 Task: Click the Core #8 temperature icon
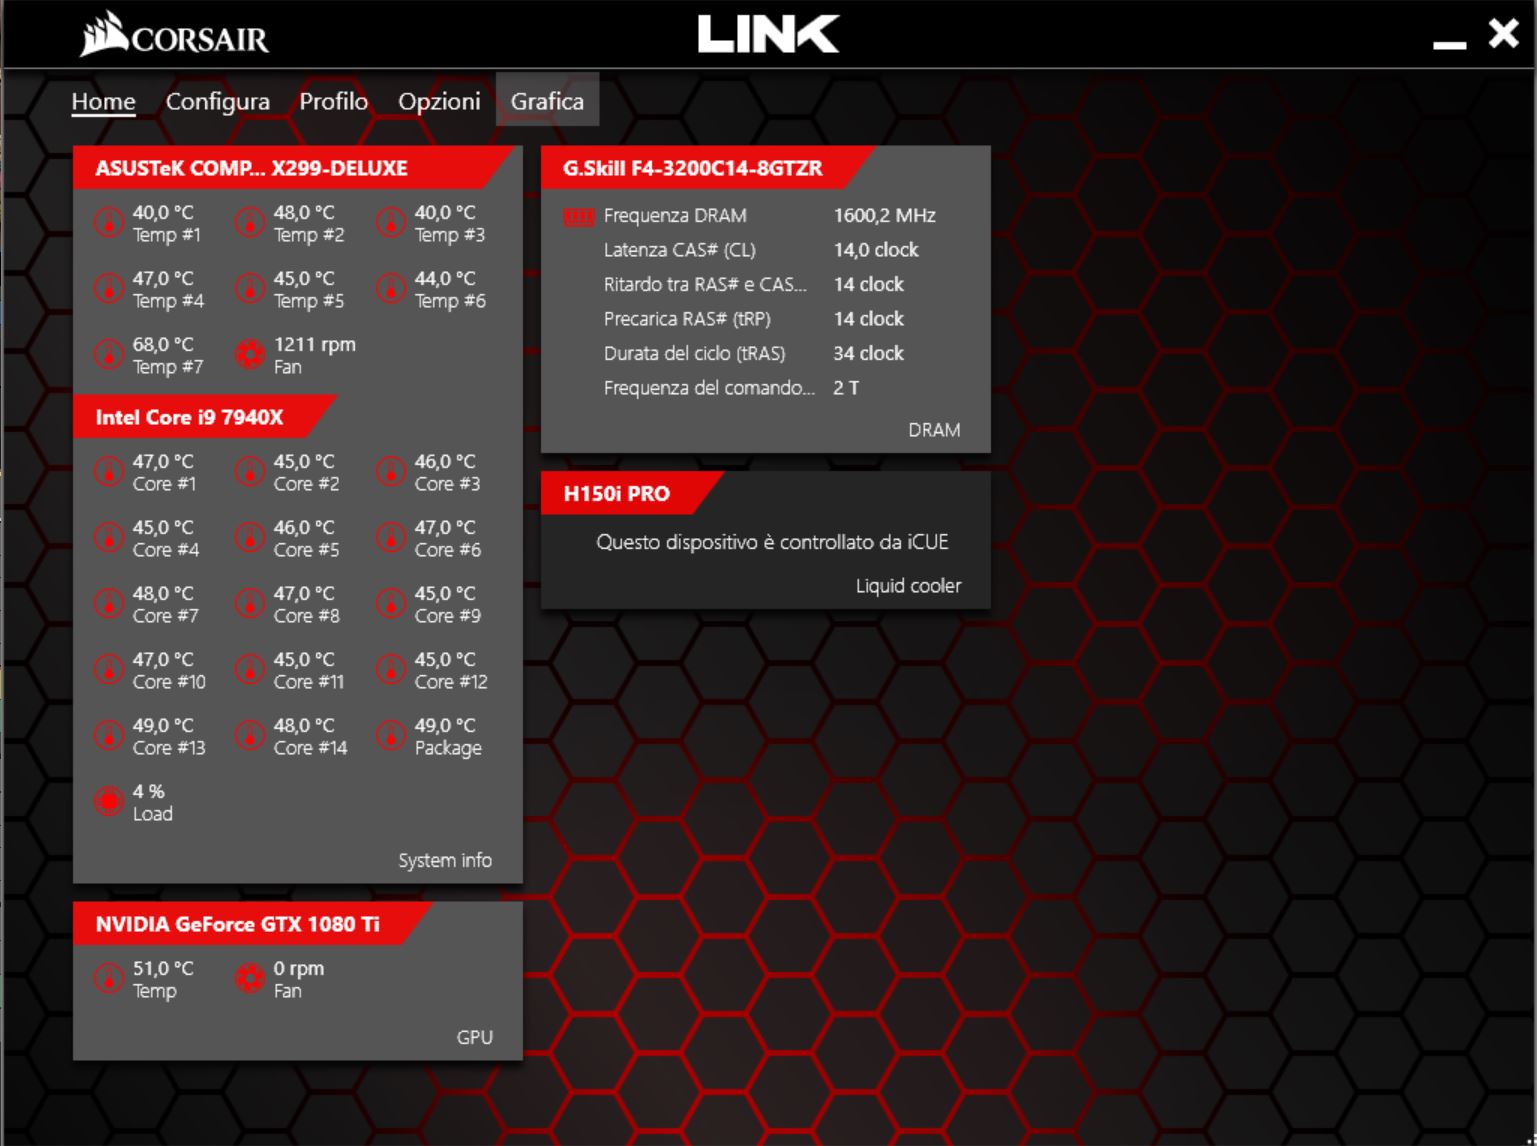(249, 603)
